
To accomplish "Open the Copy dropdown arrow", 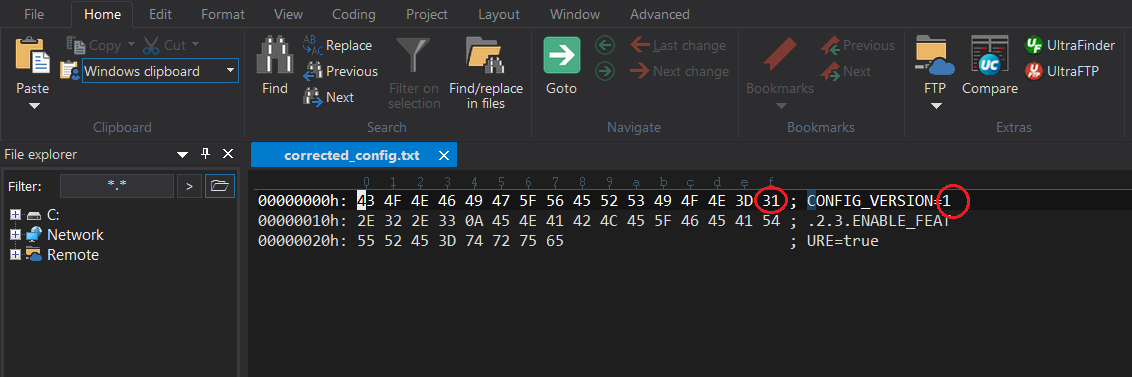I will [x=131, y=45].
